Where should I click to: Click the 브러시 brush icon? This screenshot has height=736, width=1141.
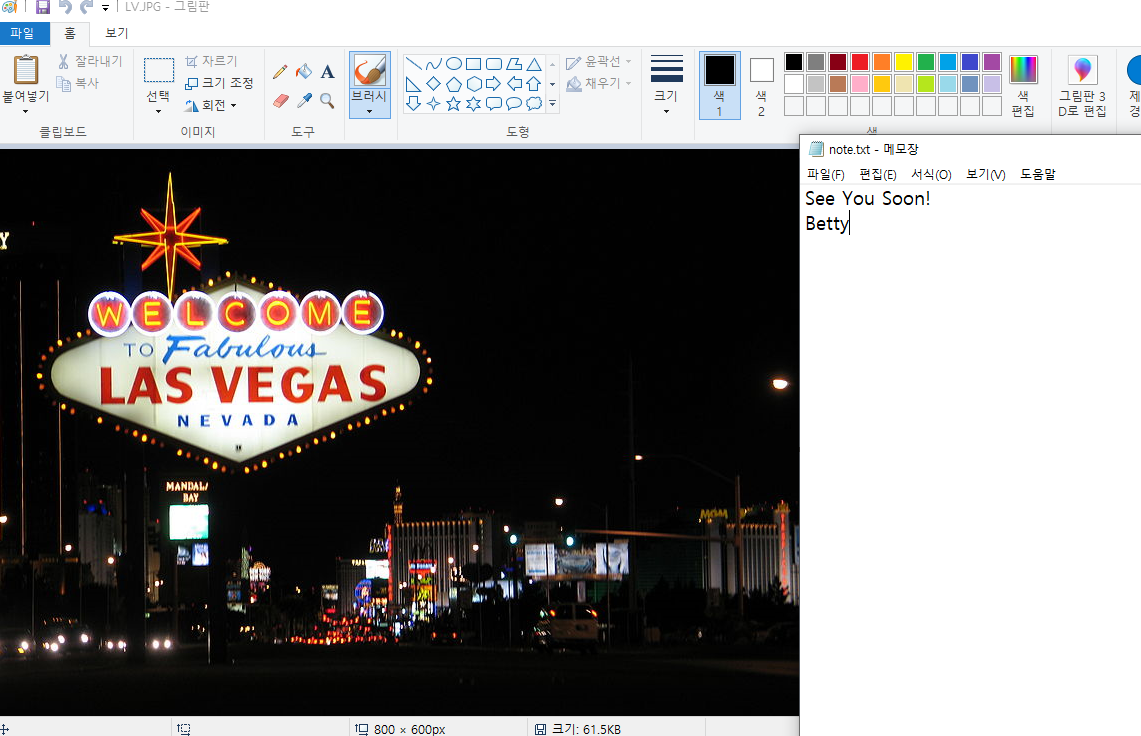(x=370, y=71)
